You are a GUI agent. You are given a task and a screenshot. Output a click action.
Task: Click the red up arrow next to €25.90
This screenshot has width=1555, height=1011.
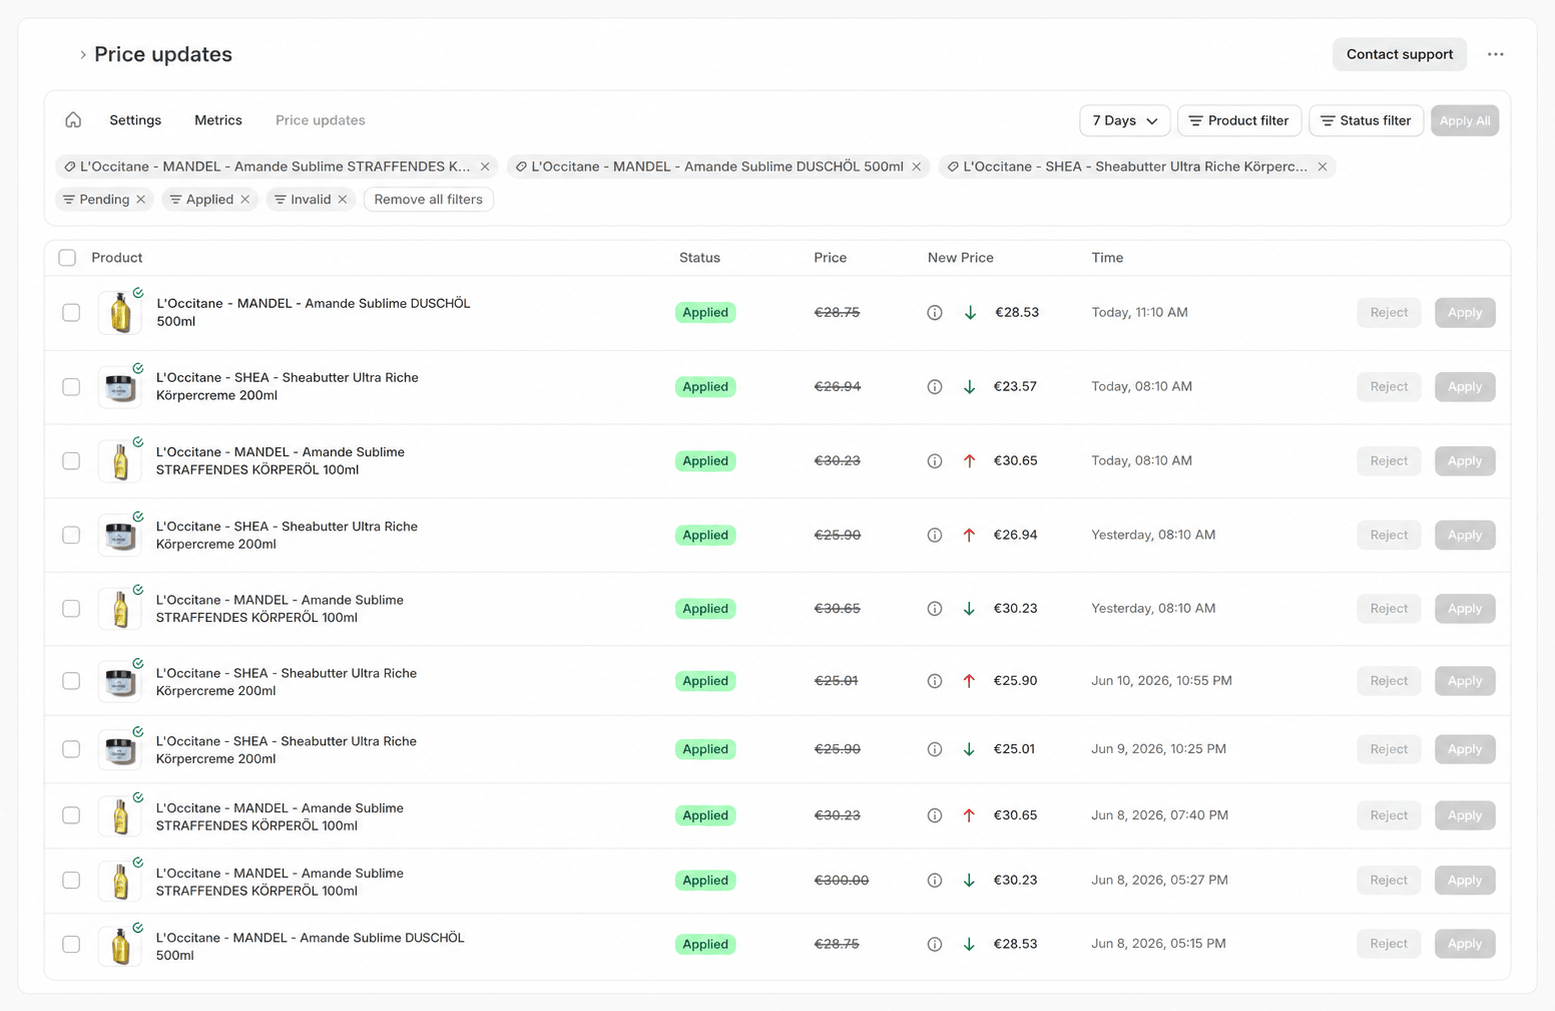[969, 681]
